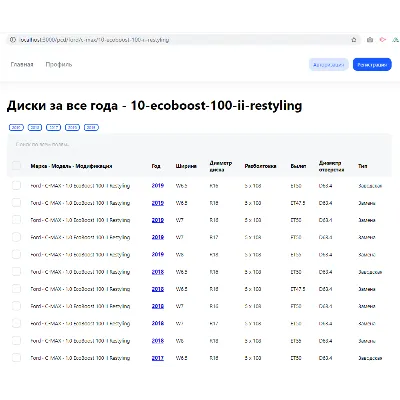400x400 pixels.
Task: Select the 2017 year chip
Action: 53,127
